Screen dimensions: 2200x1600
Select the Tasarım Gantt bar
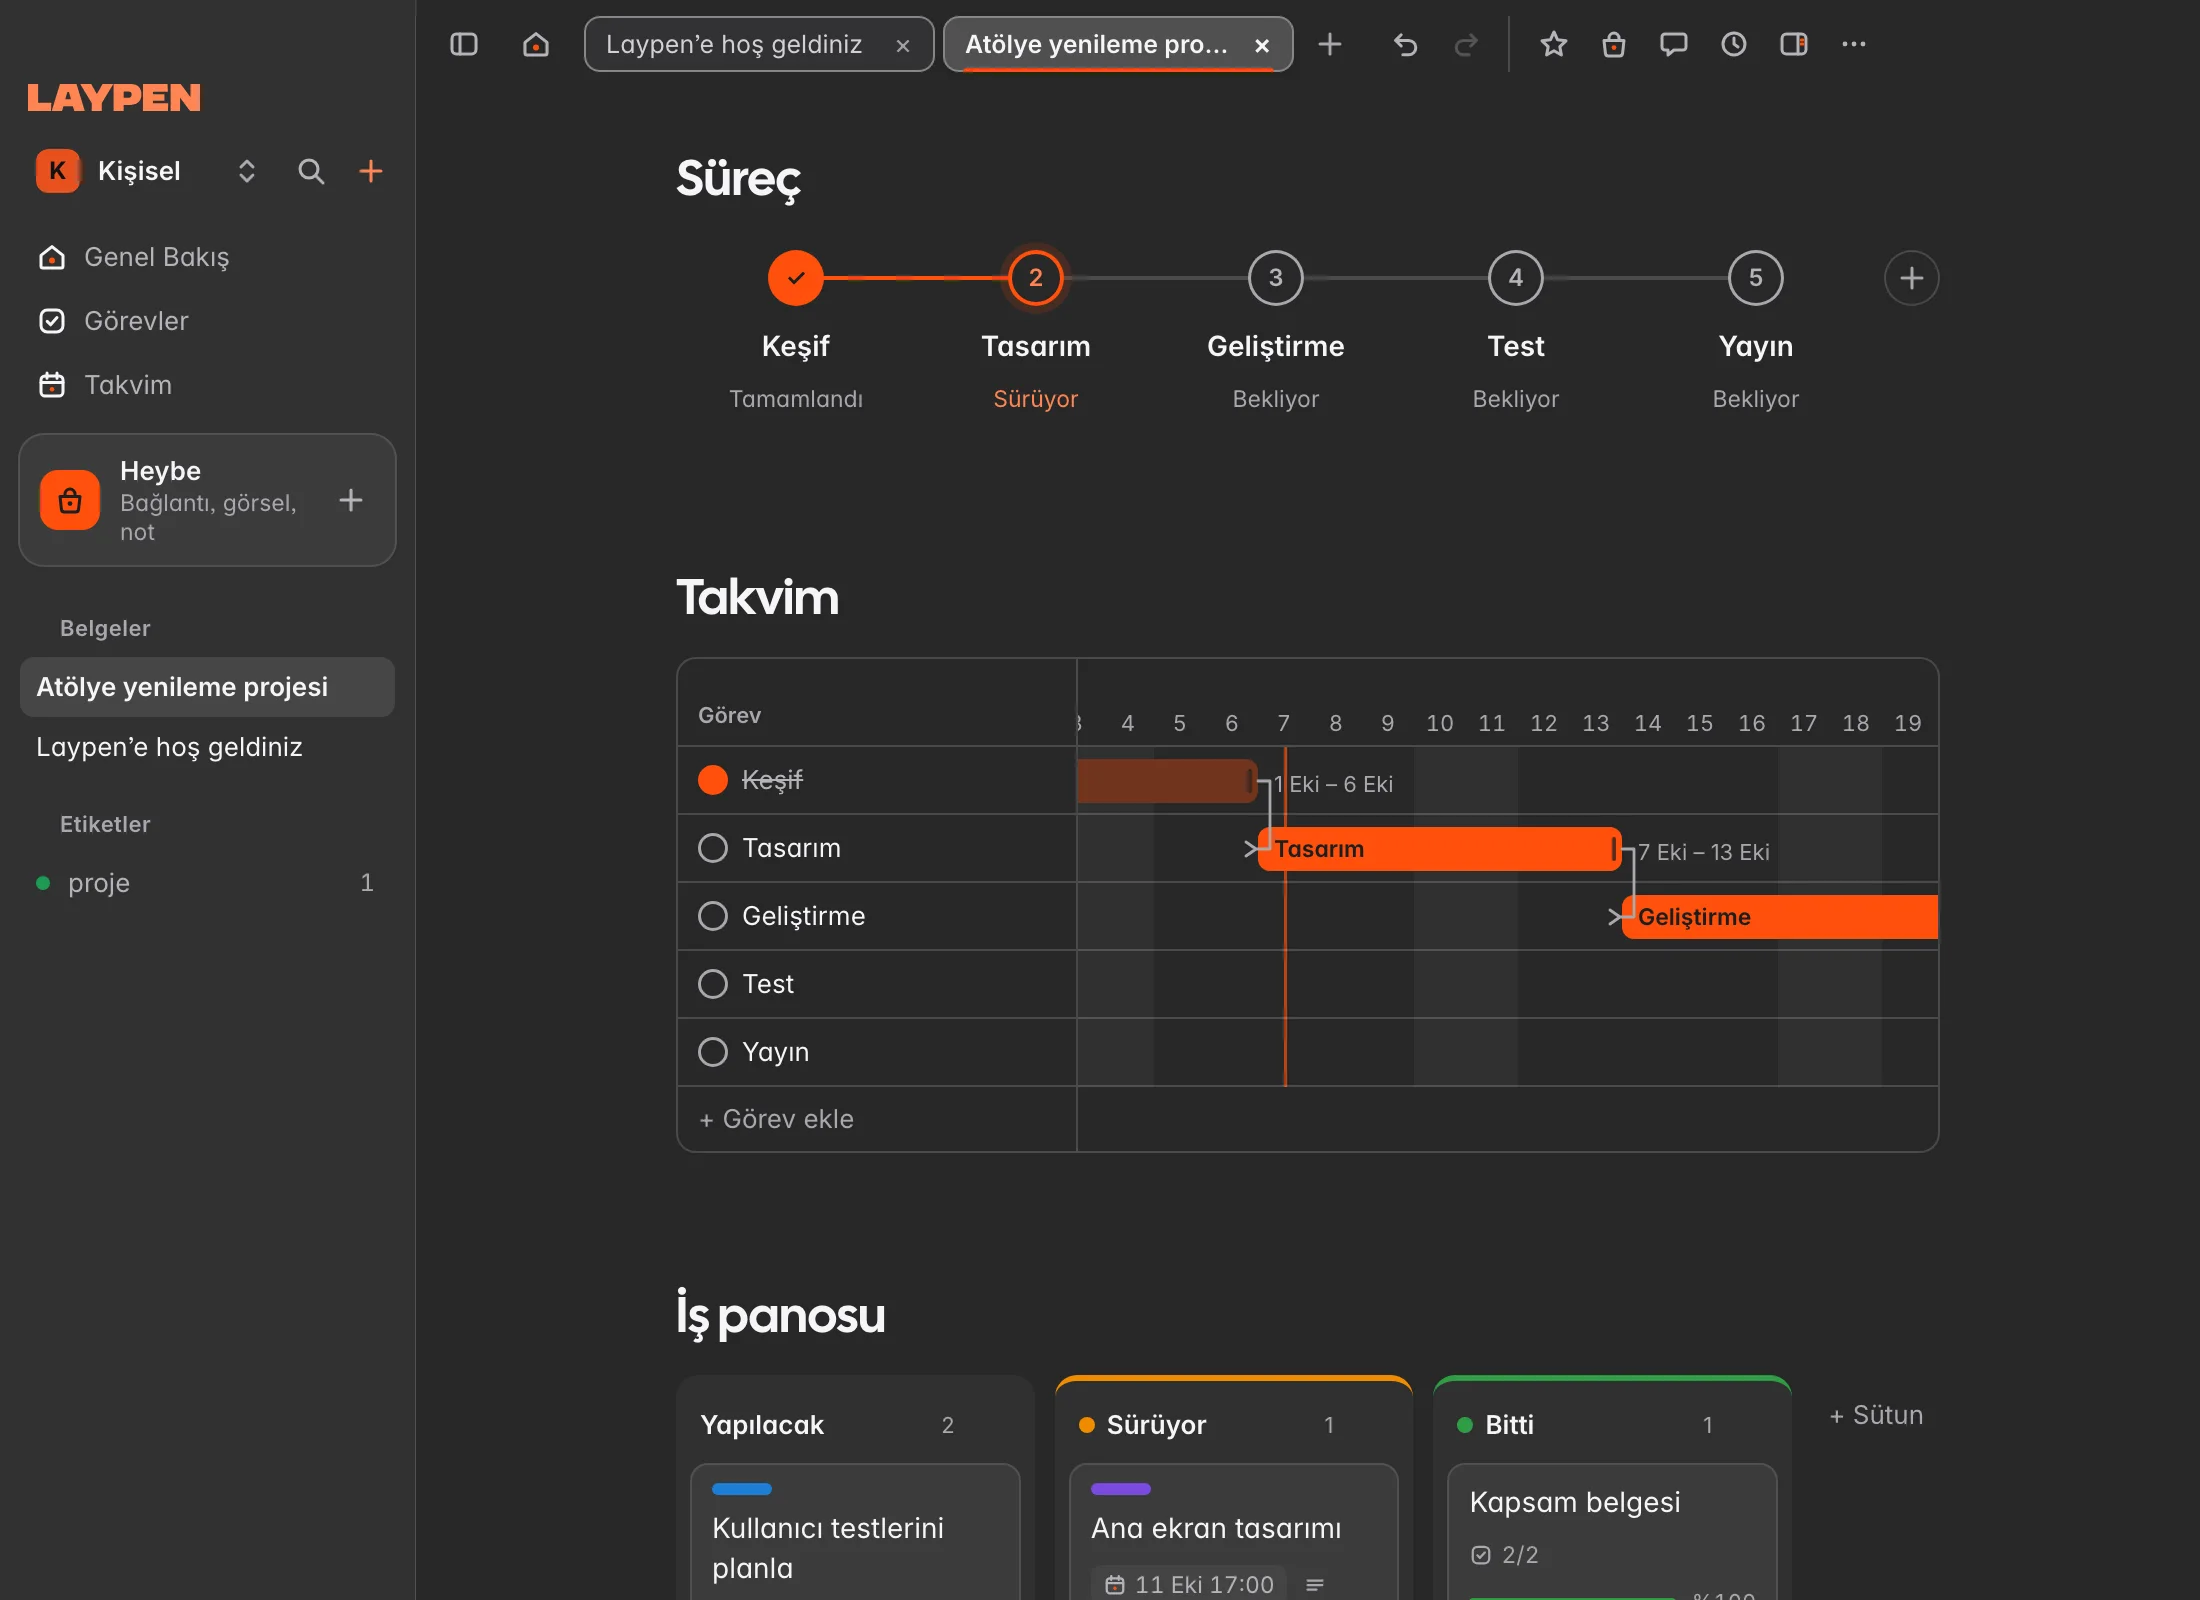click(1440, 849)
